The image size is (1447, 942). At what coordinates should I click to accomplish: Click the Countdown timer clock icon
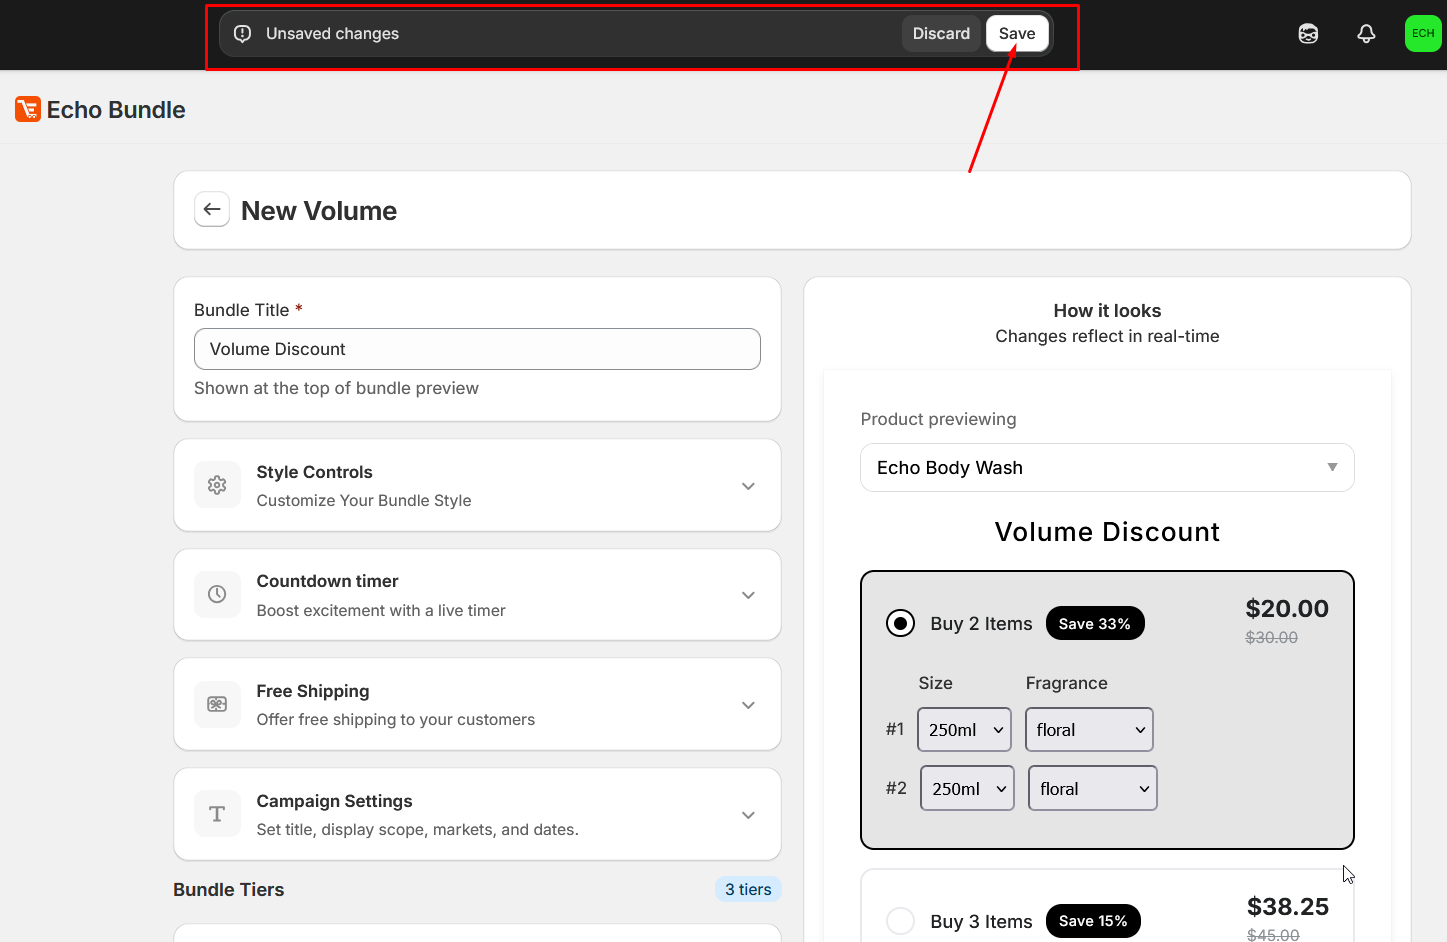[x=217, y=594]
